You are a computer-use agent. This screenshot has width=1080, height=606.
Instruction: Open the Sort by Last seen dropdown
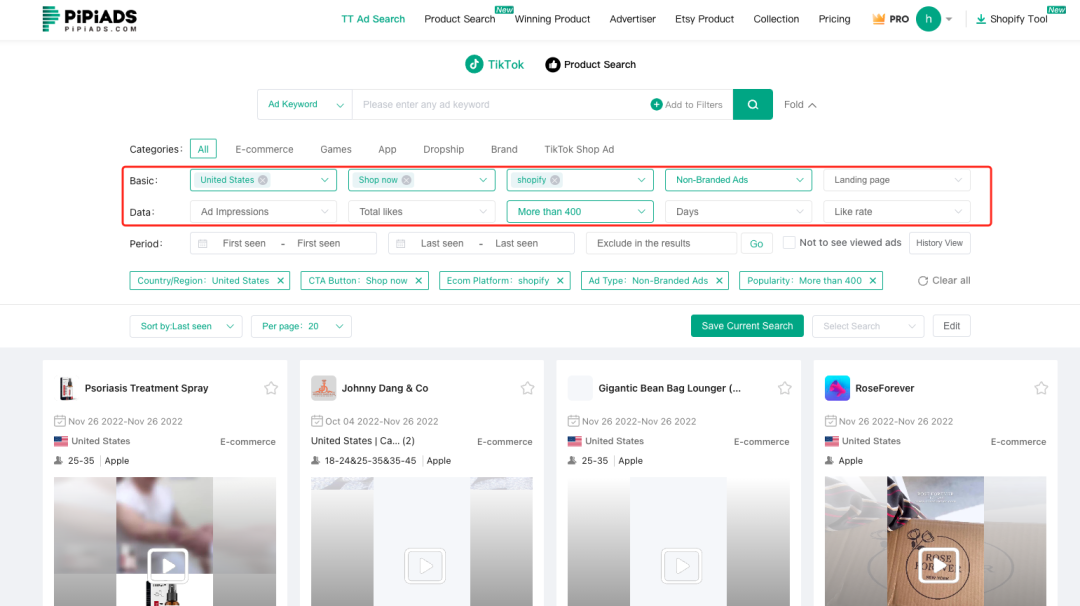point(185,326)
